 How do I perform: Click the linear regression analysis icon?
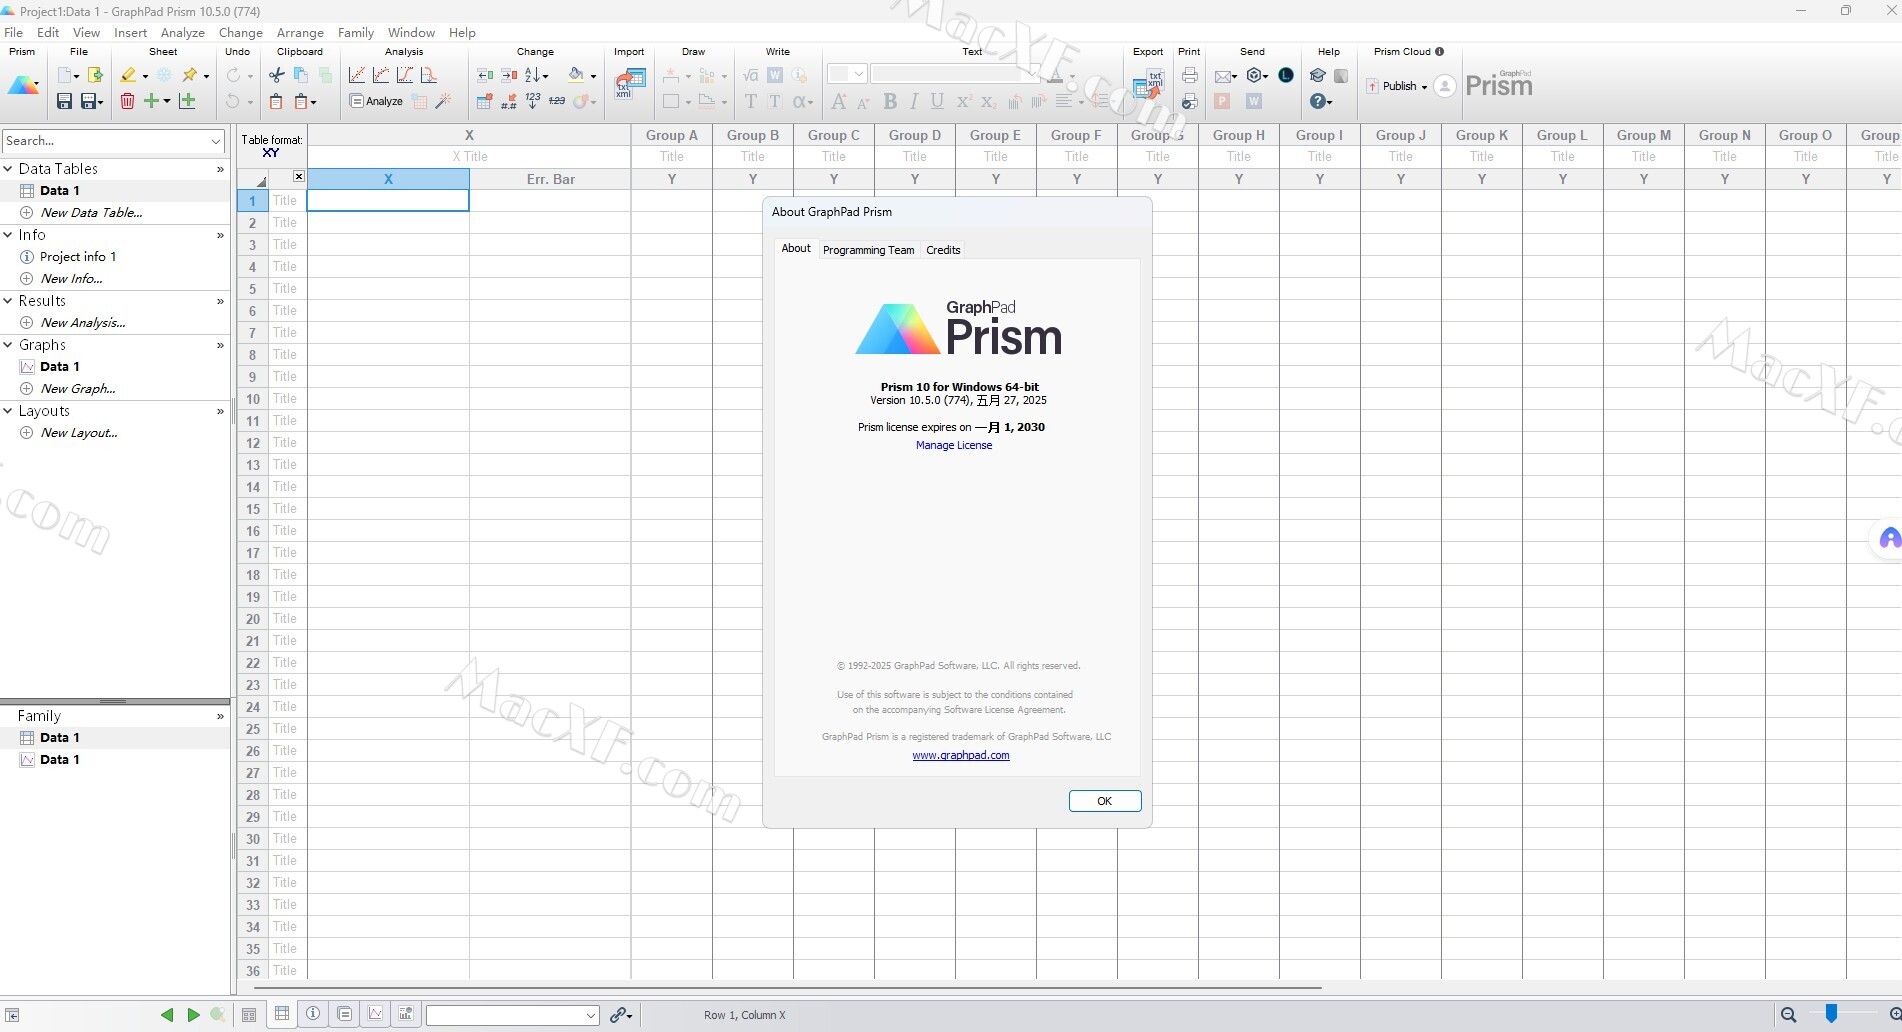point(357,75)
